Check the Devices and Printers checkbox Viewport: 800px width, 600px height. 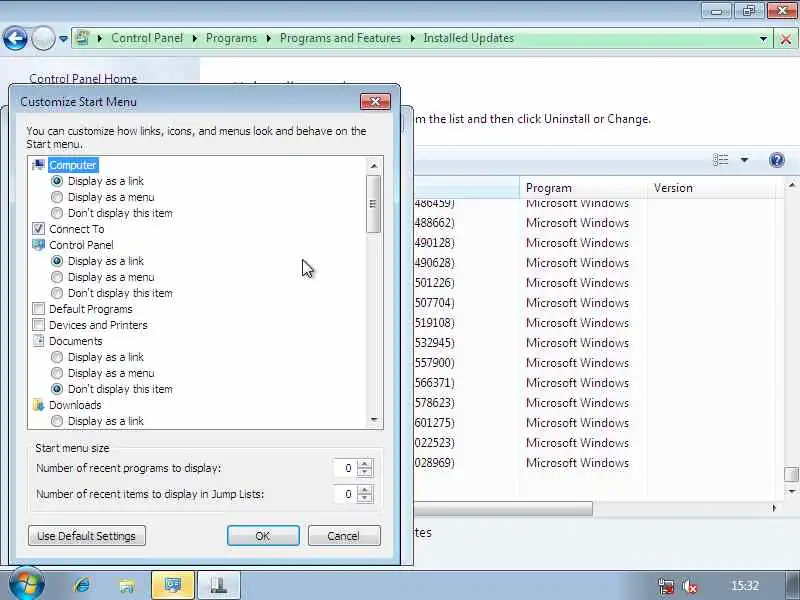pyautogui.click(x=38, y=325)
